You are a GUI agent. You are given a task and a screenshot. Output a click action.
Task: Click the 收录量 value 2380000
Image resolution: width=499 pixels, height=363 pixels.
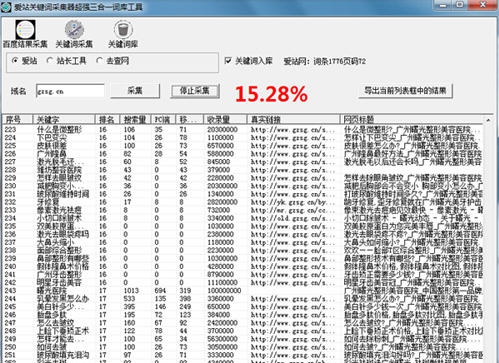[220, 234]
